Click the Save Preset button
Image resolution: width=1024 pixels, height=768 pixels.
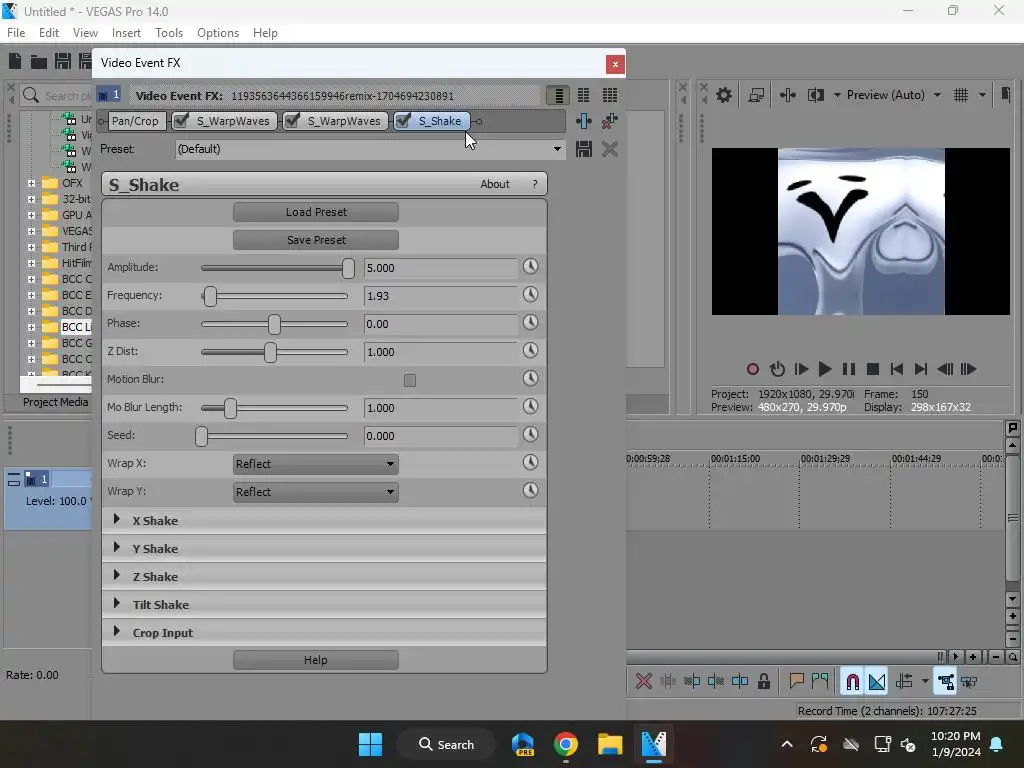(315, 240)
